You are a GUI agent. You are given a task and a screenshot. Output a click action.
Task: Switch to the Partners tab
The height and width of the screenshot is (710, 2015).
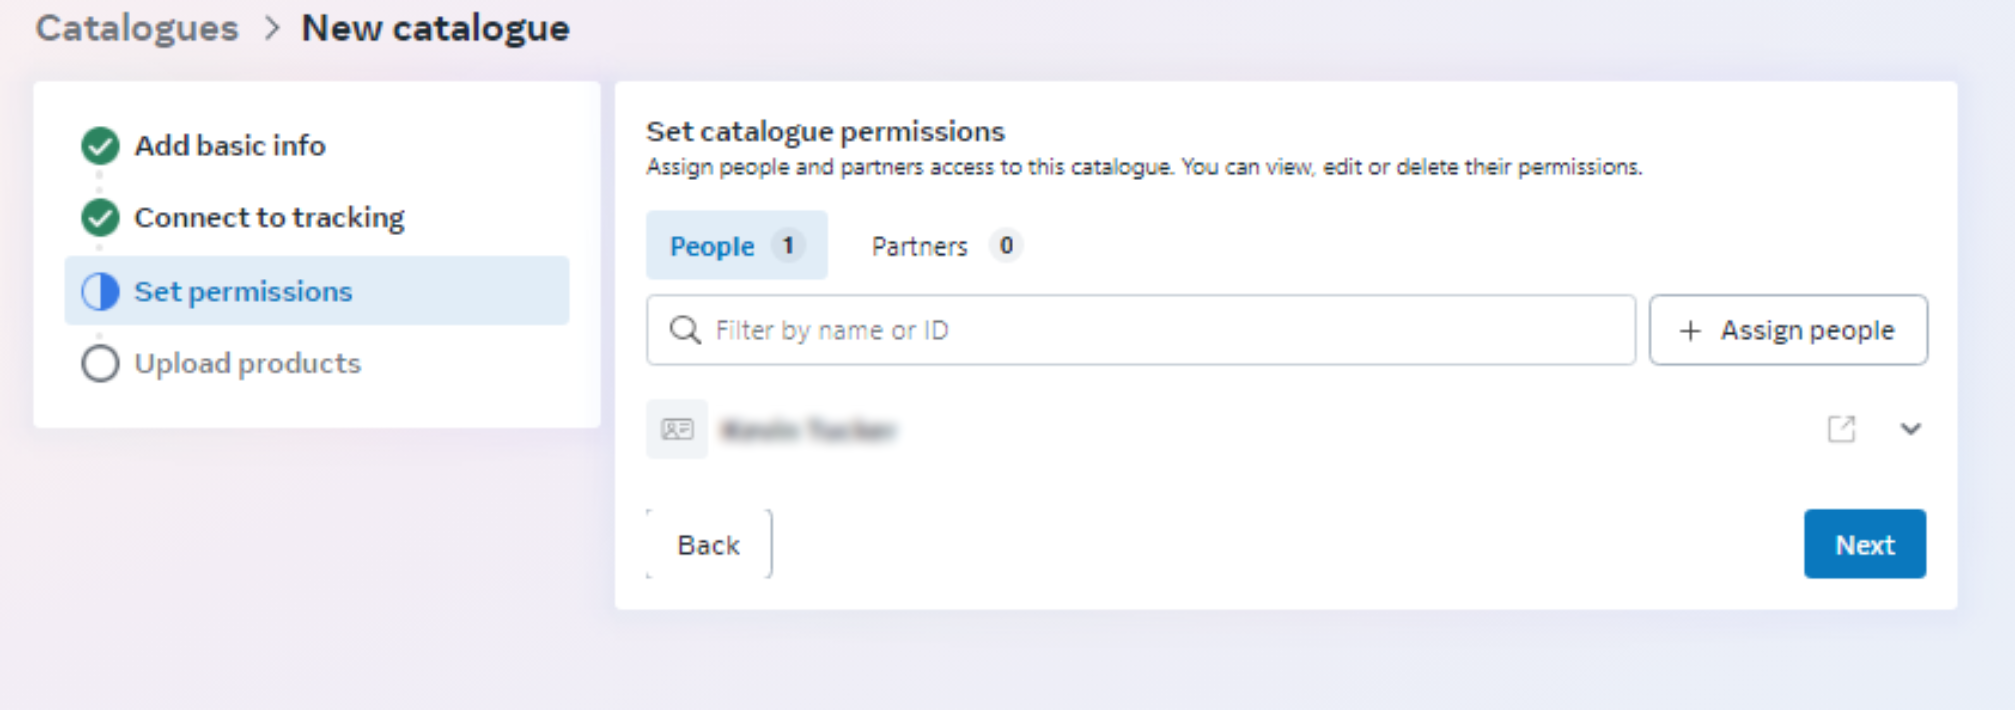946,245
